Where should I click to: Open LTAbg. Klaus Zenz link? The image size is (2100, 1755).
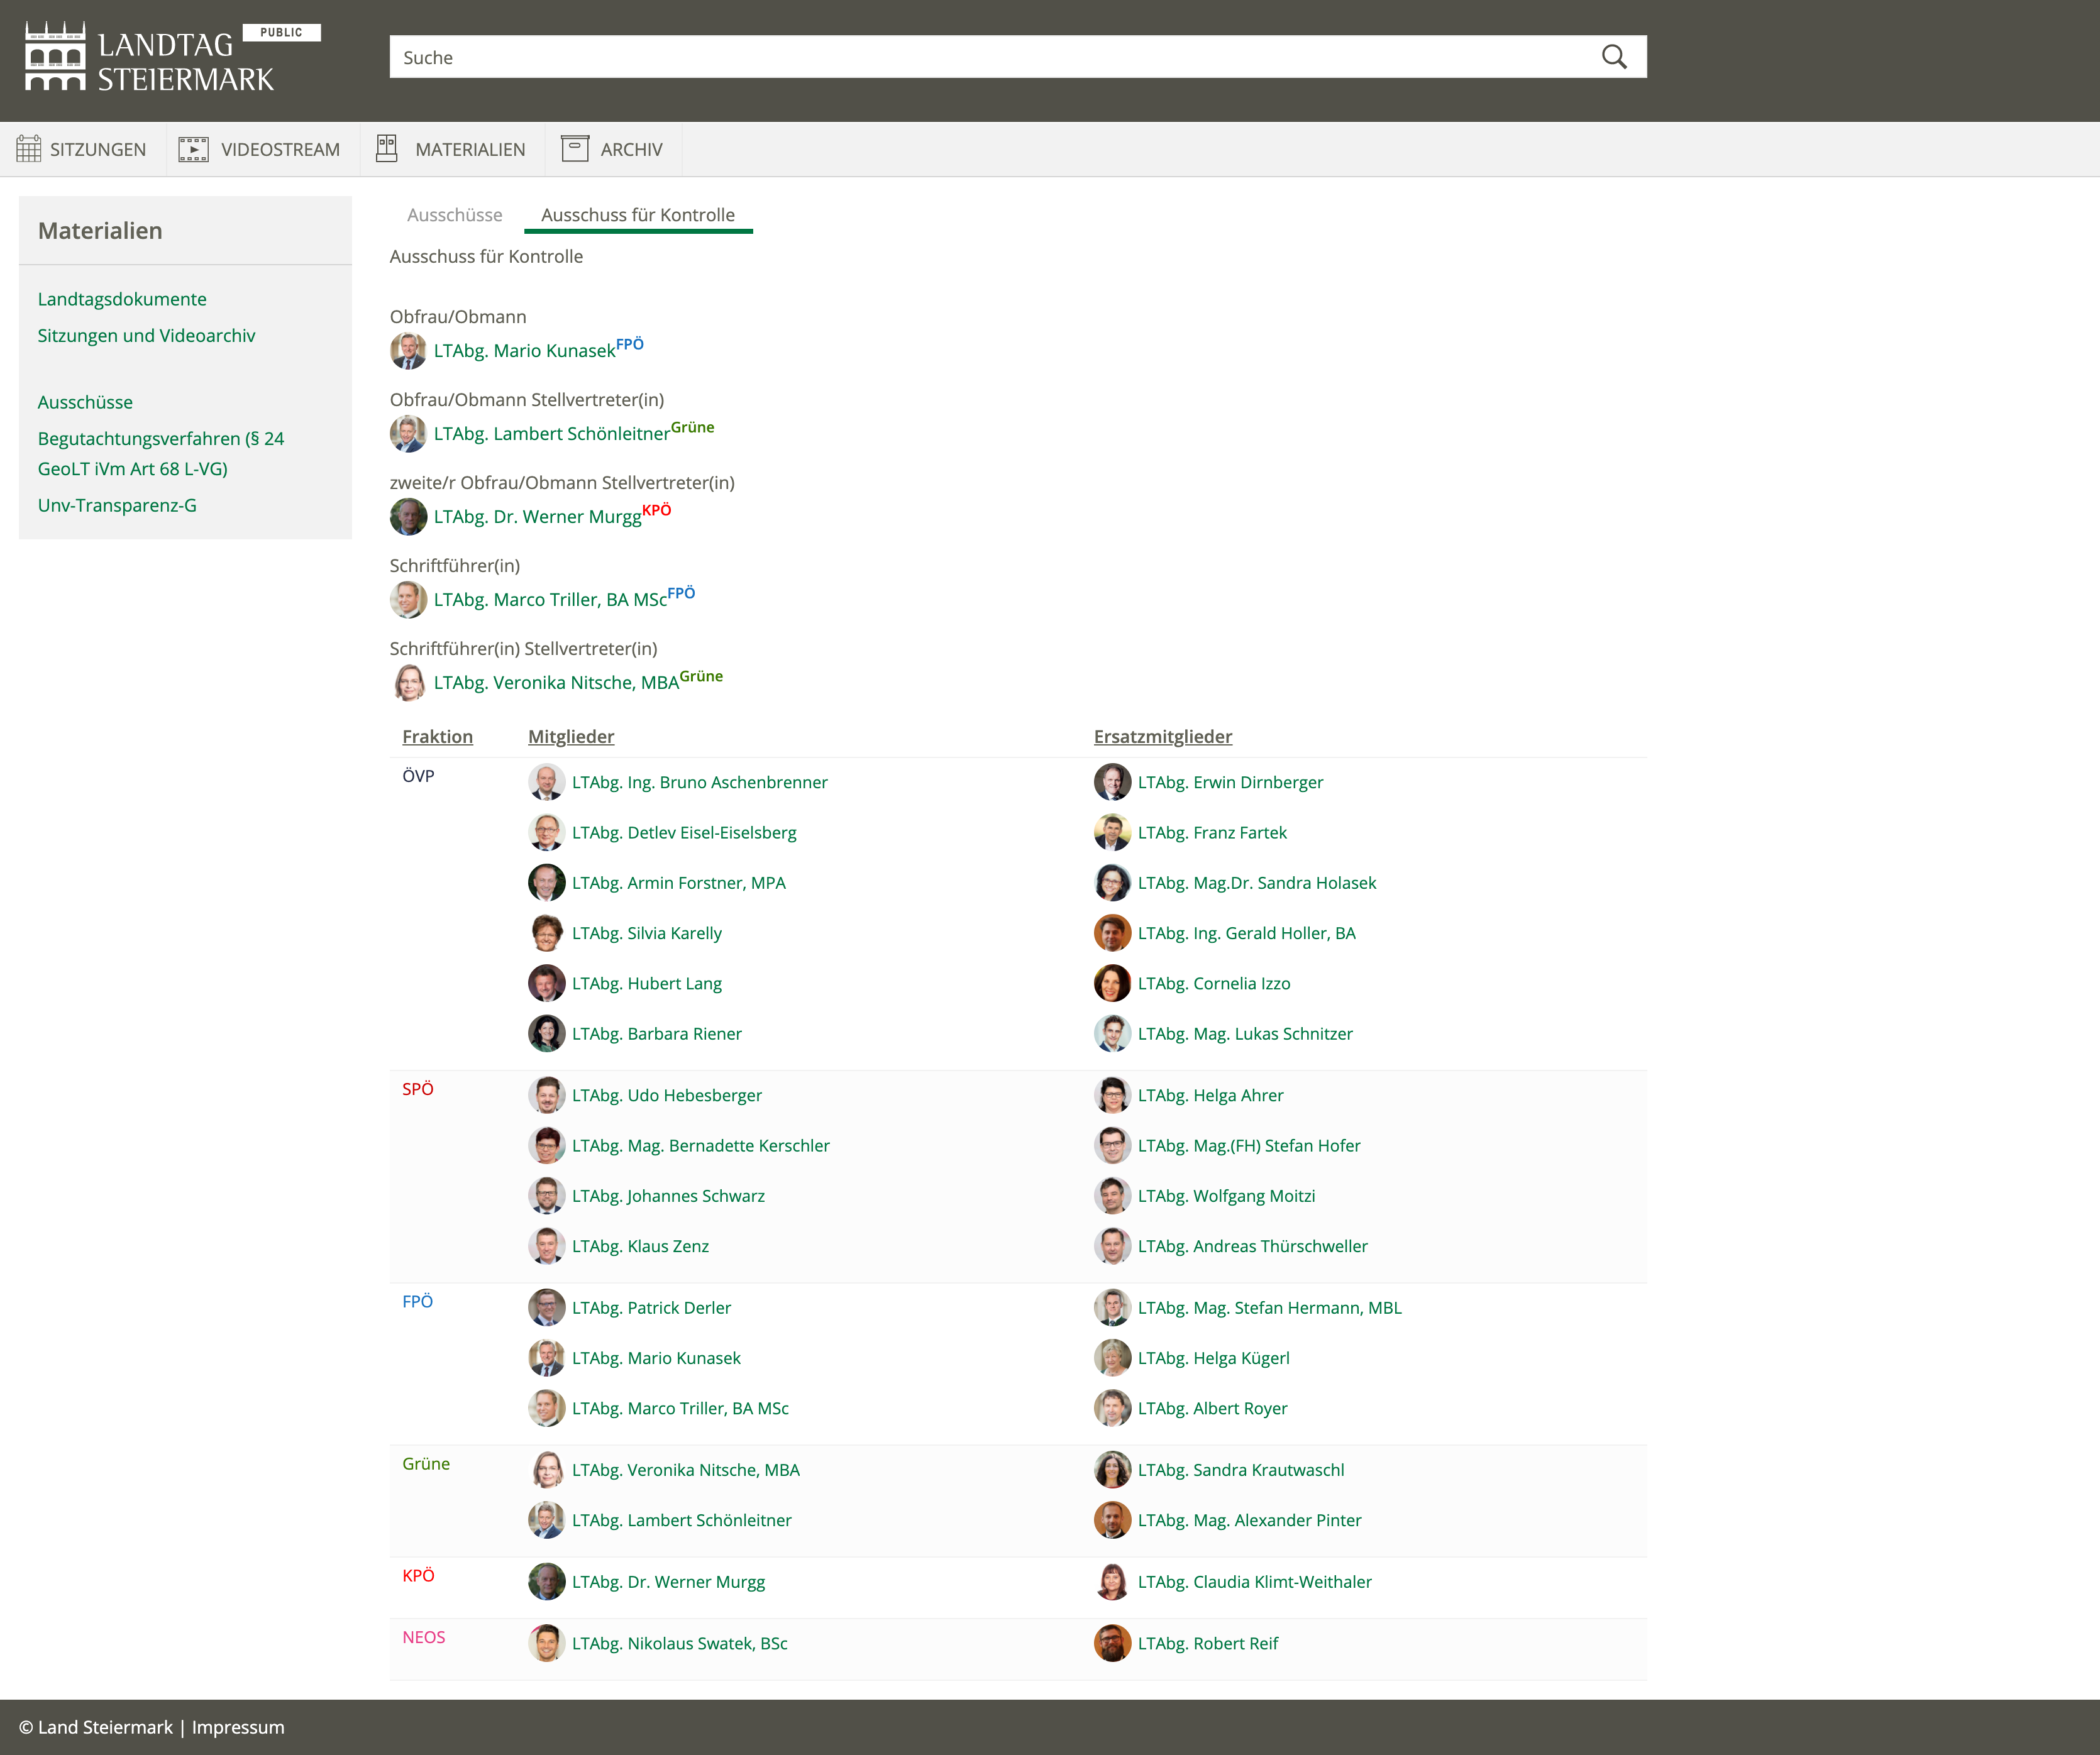(640, 1246)
